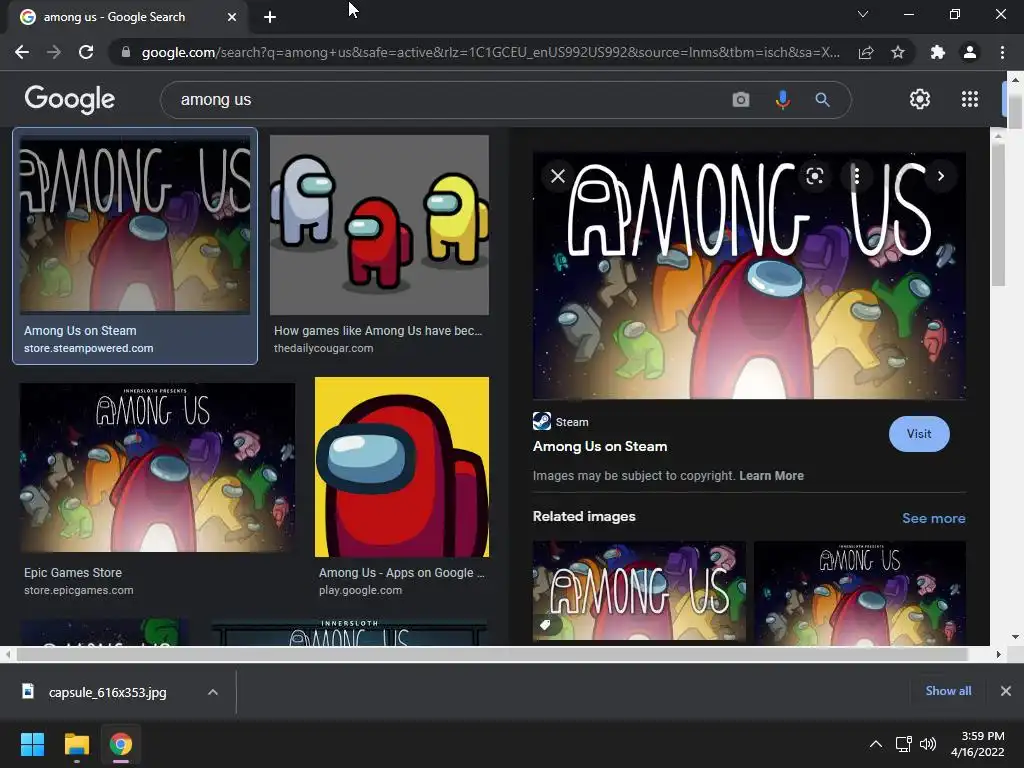
Task: Open File Explorer from the taskbar
Action: coord(76,744)
